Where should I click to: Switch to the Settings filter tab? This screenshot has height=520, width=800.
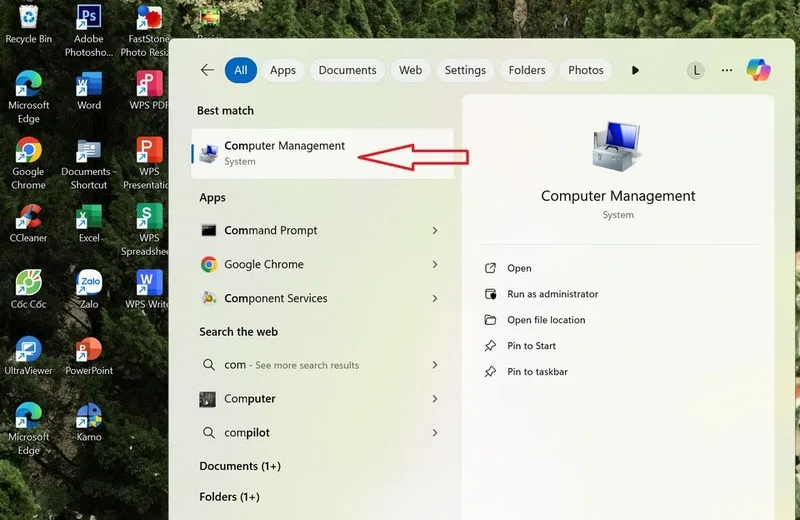coord(465,70)
